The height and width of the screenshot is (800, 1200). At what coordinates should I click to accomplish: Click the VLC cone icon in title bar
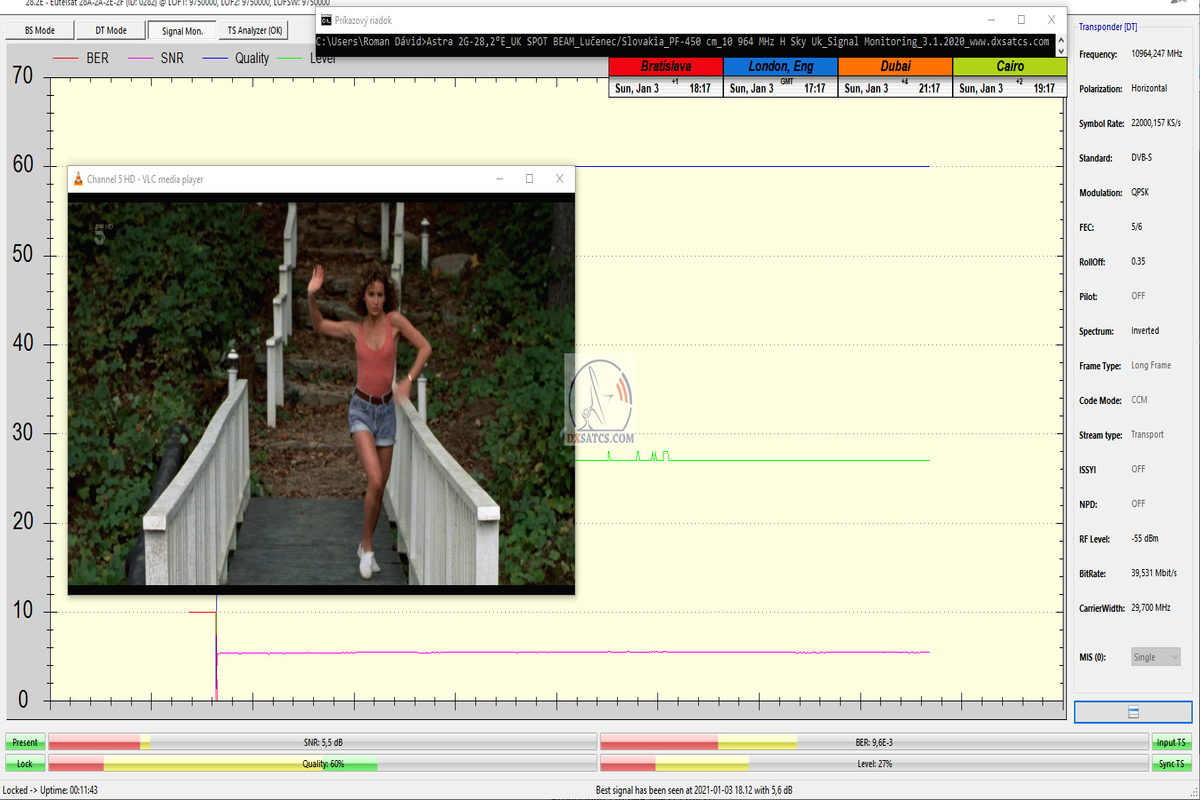point(78,179)
